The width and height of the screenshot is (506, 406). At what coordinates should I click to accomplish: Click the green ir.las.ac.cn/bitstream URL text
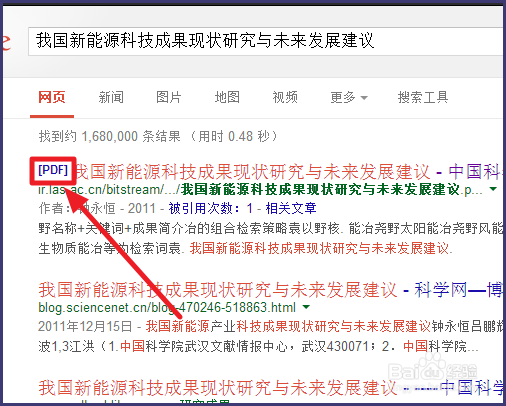pyautogui.click(x=260, y=190)
